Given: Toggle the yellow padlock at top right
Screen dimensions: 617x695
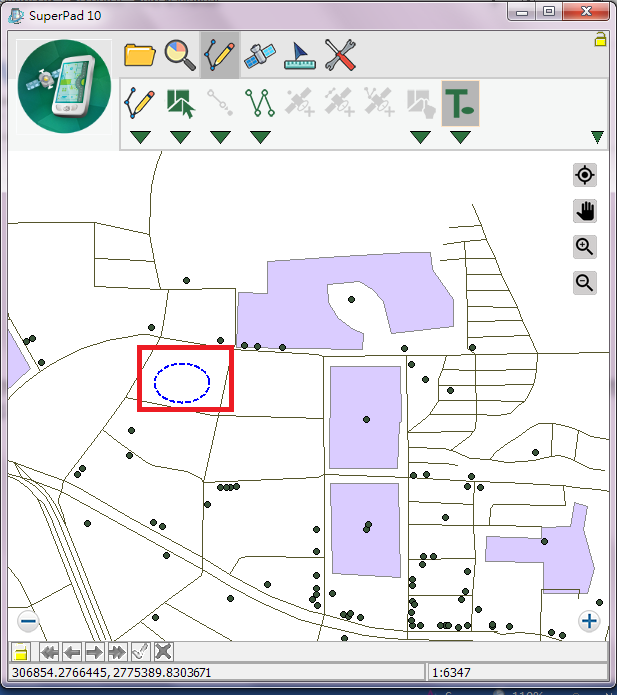Looking at the screenshot, I should tap(600, 39).
